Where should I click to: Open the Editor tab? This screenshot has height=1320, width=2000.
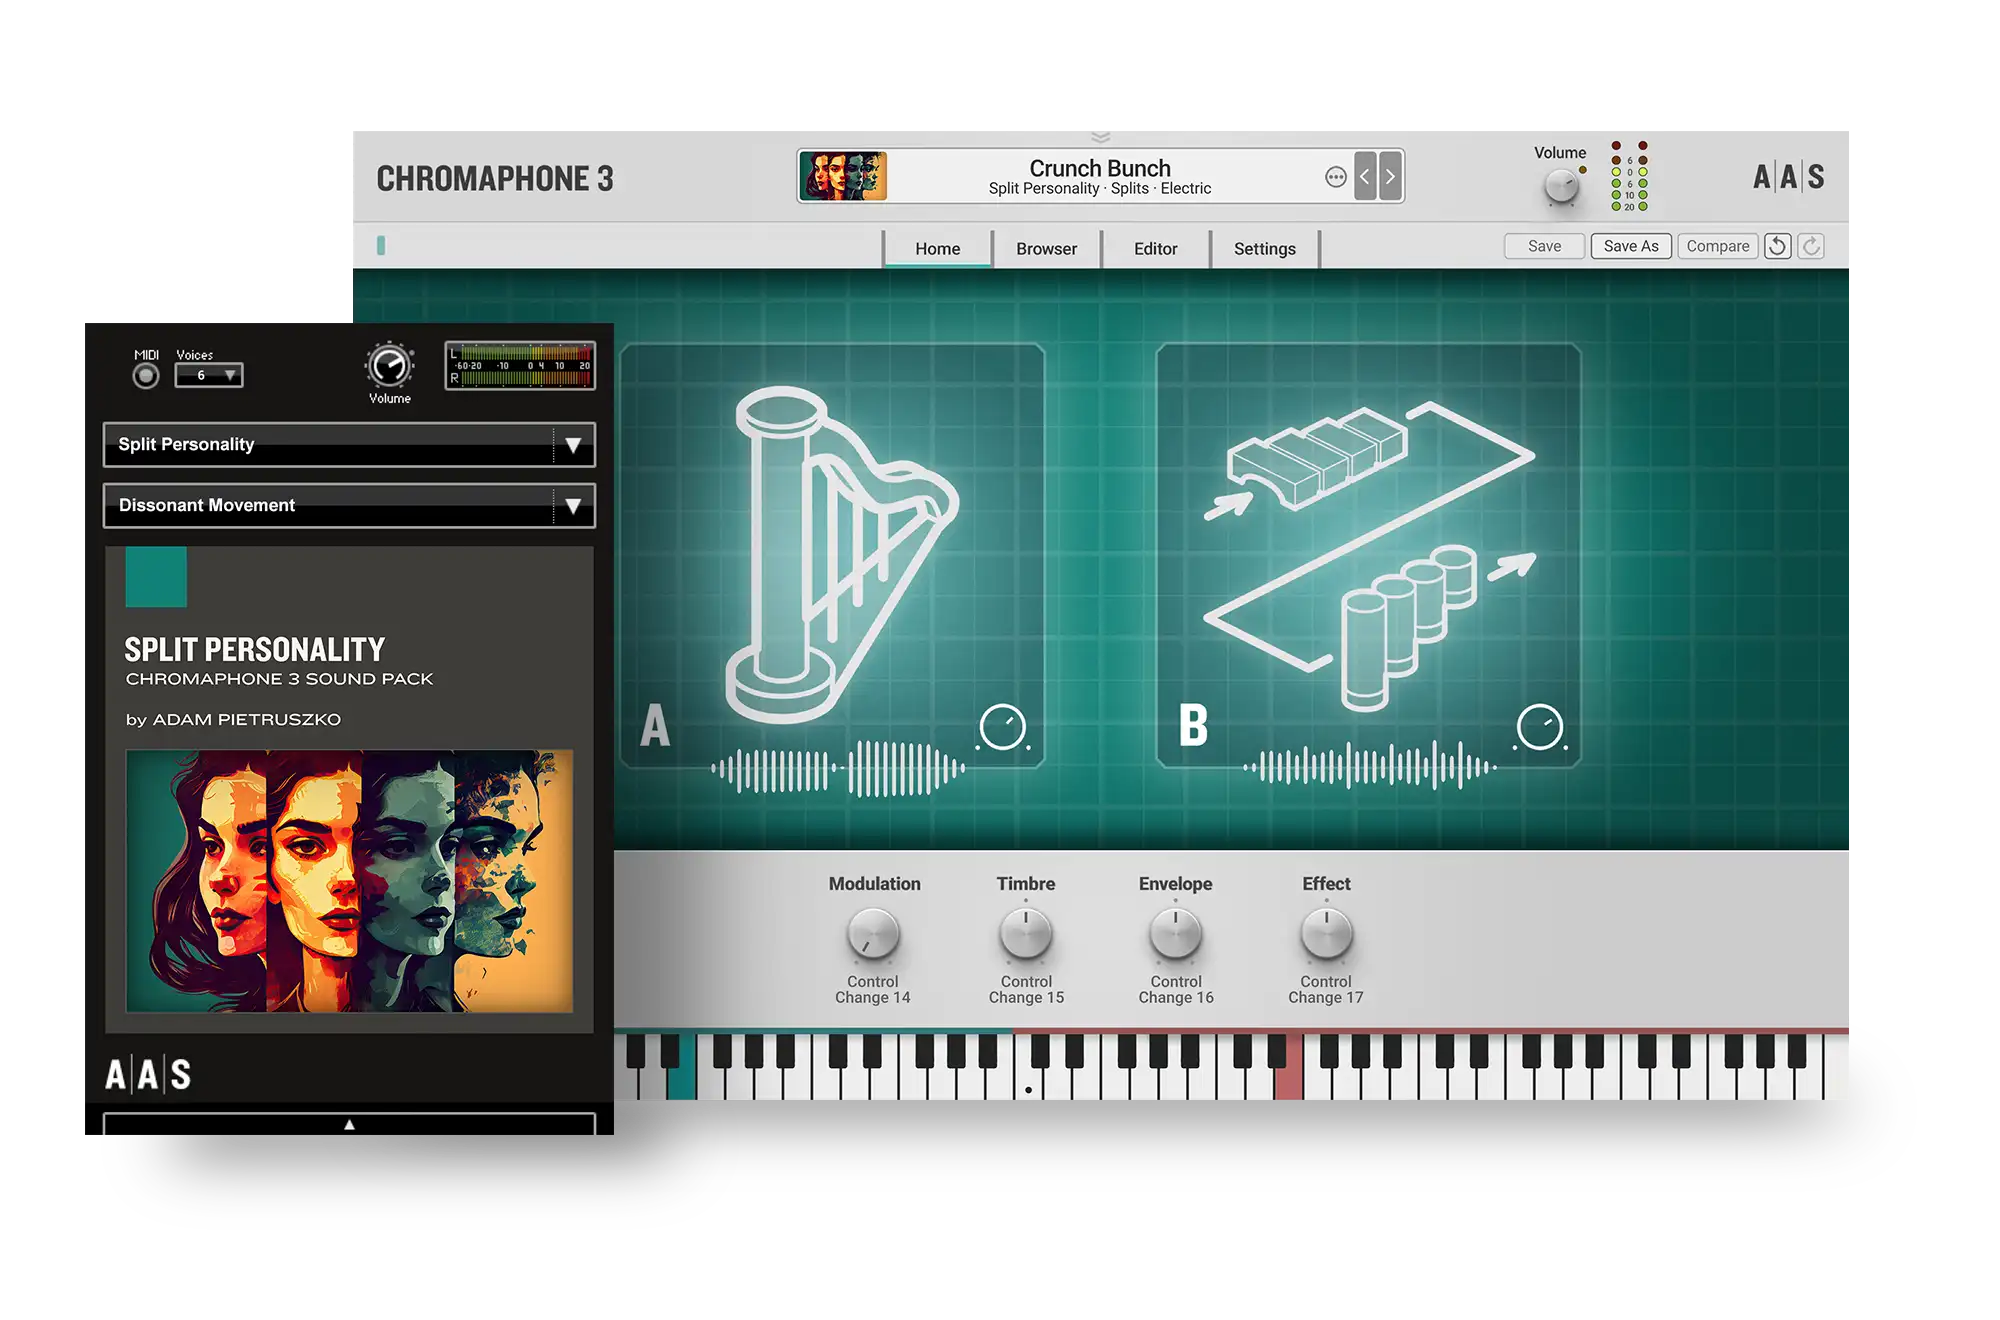(1155, 249)
